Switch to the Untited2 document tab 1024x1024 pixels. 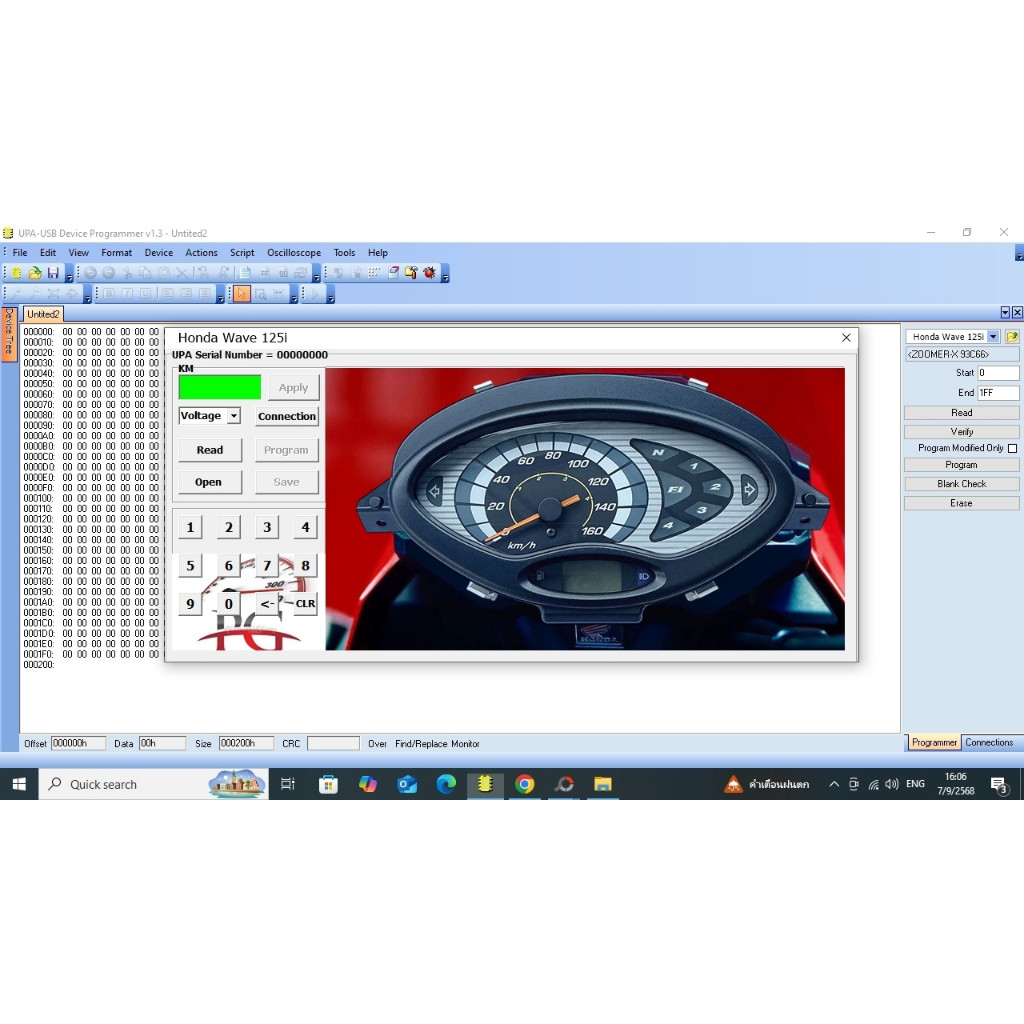pyautogui.click(x=43, y=314)
